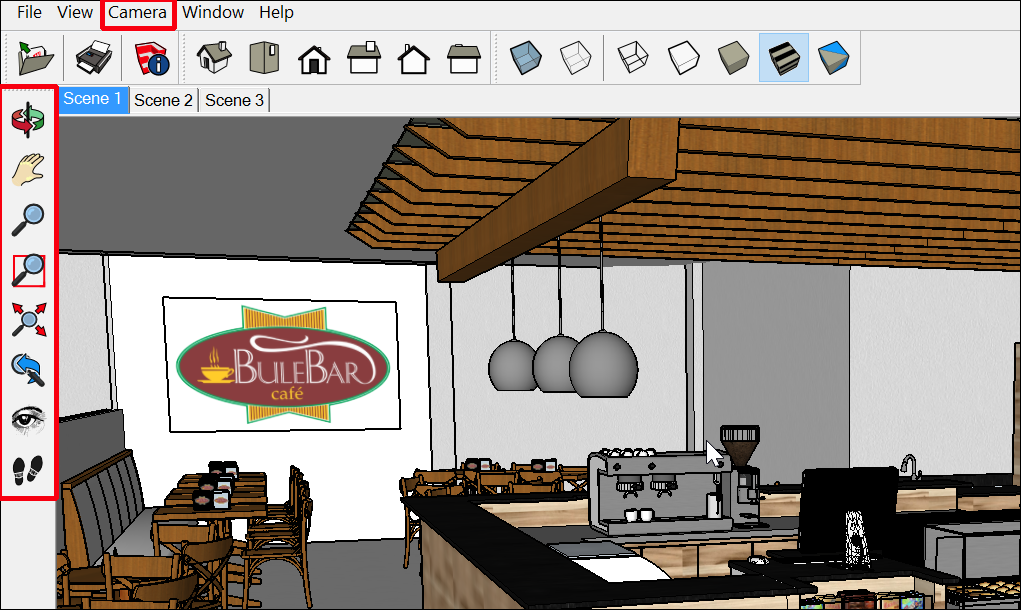The image size is (1021, 610).
Task: Go back to the Previous view
Action: coord(28,368)
